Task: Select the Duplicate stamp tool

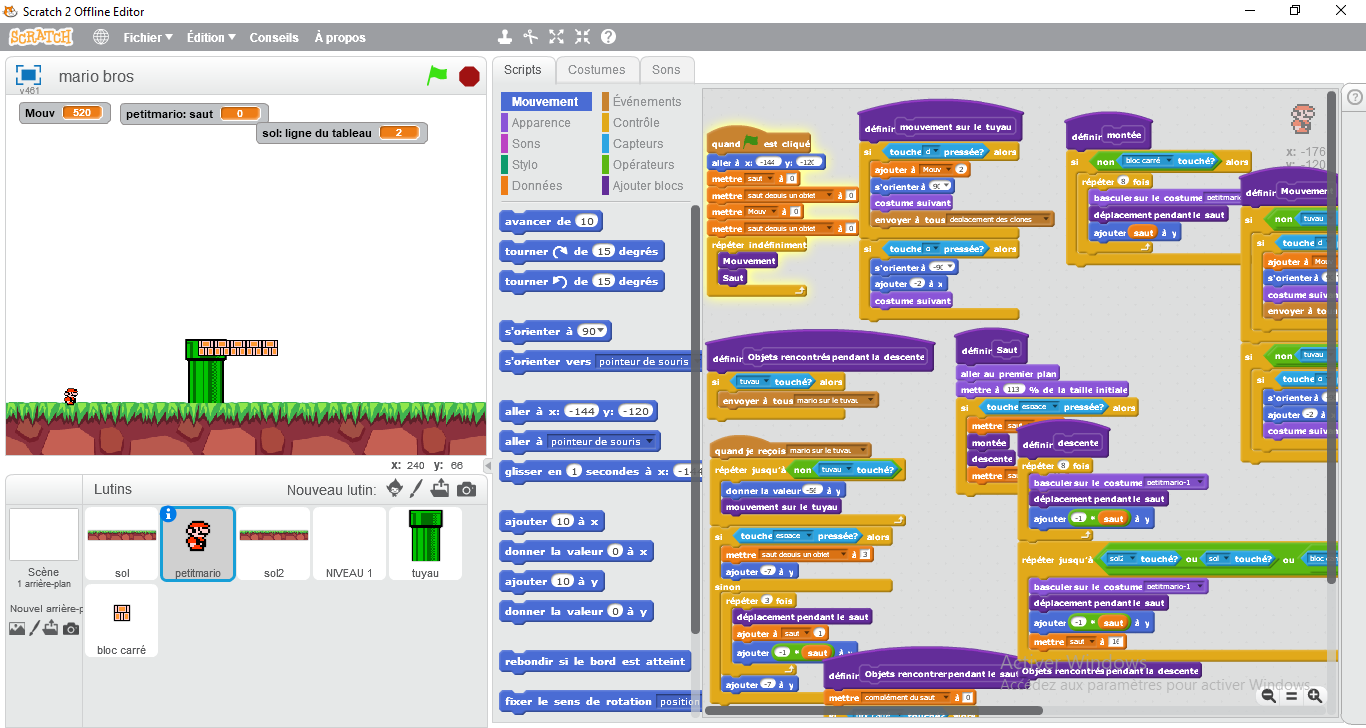Action: pos(505,37)
